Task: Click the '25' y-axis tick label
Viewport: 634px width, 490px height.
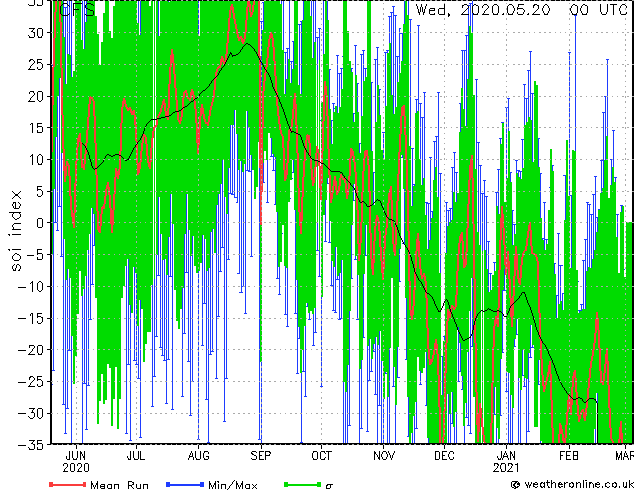Action: click(x=36, y=65)
